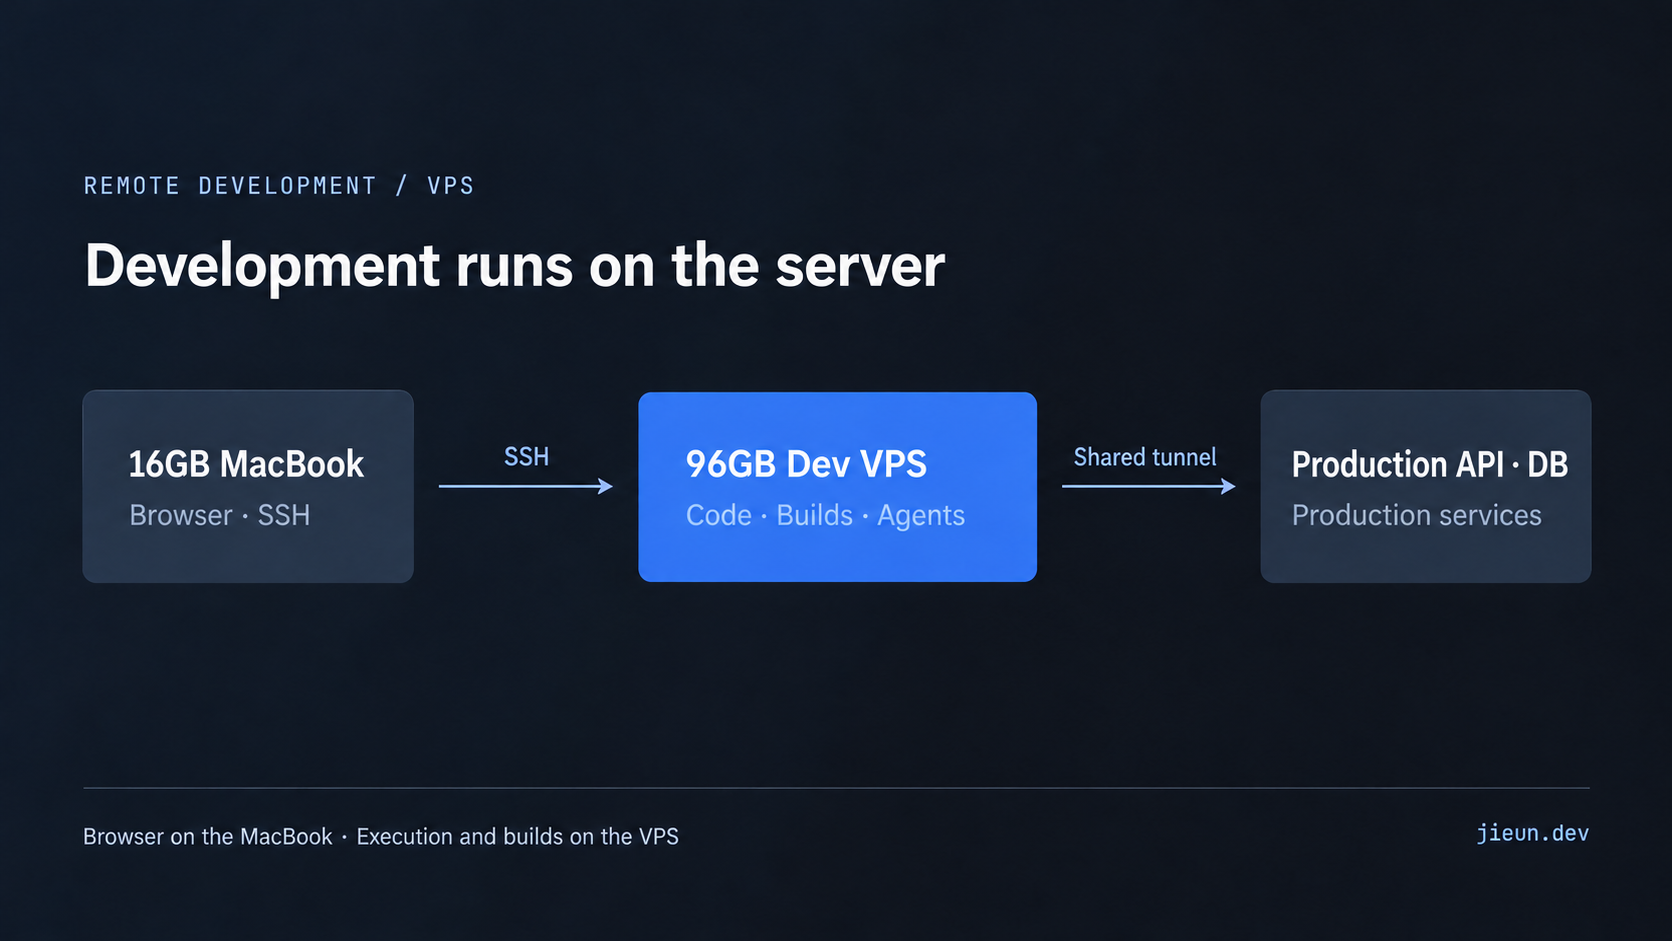Image resolution: width=1672 pixels, height=941 pixels.
Task: Select the 'Development runs on the server' title
Action: click(x=514, y=266)
